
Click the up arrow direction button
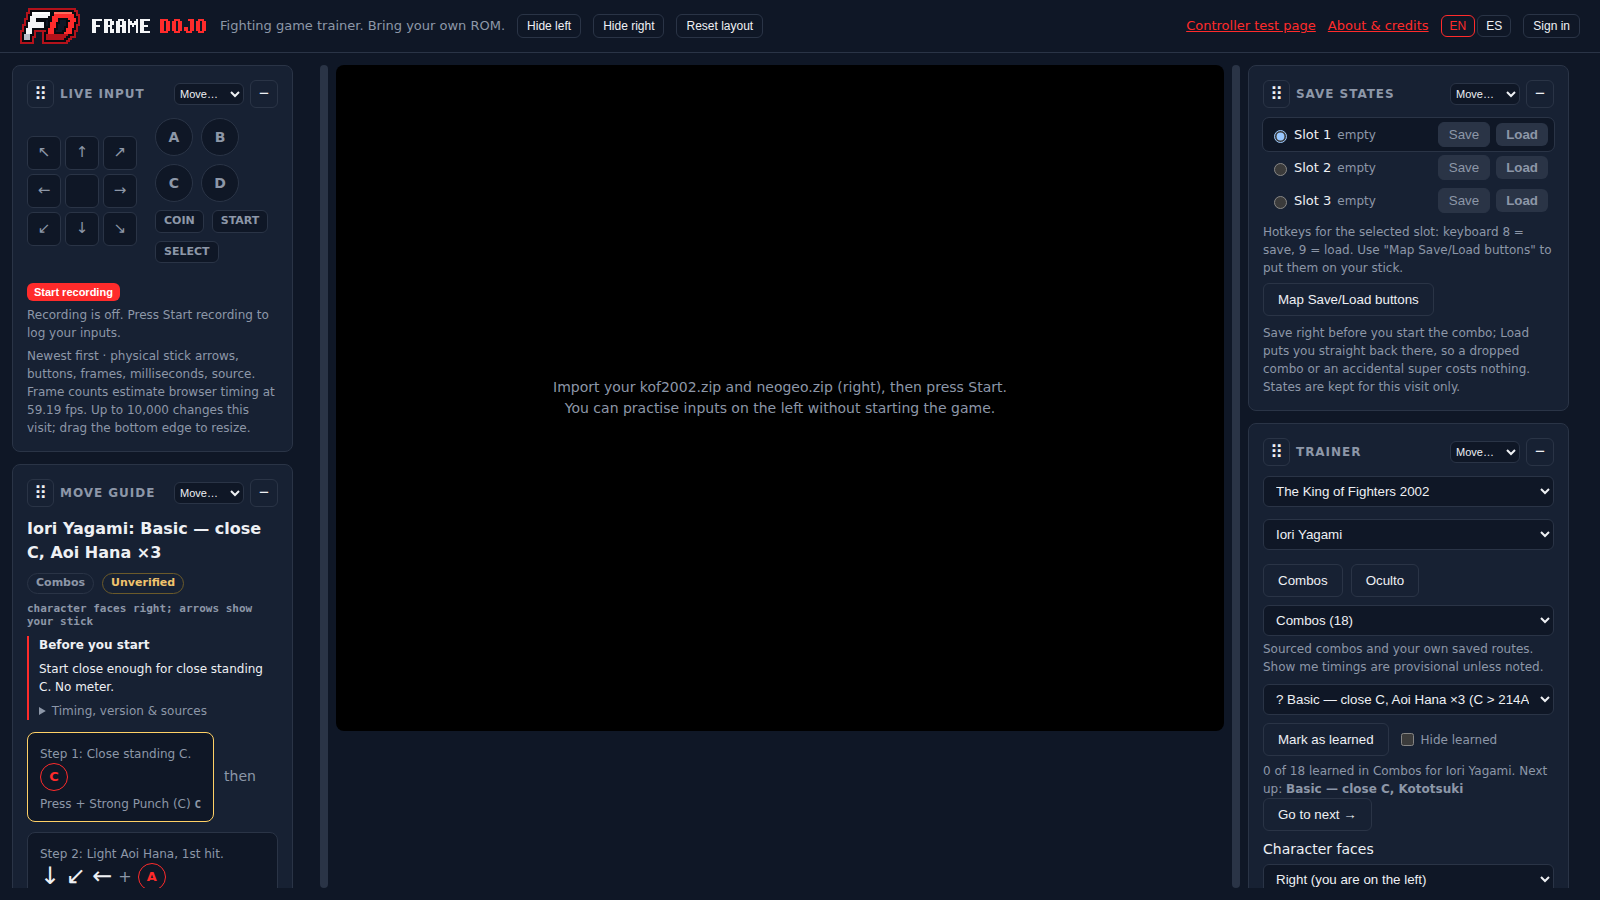(82, 152)
